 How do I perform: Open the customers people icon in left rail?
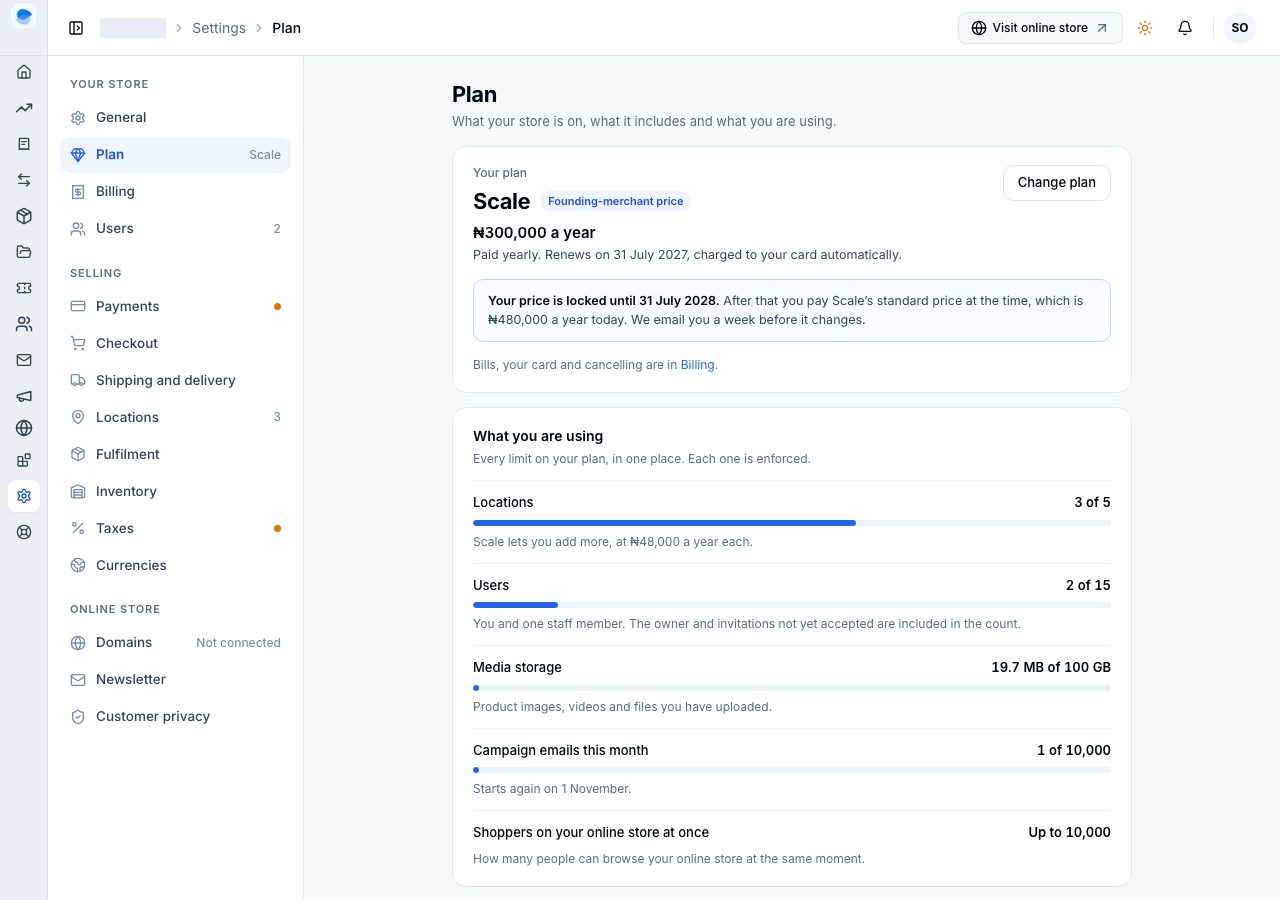pos(24,324)
